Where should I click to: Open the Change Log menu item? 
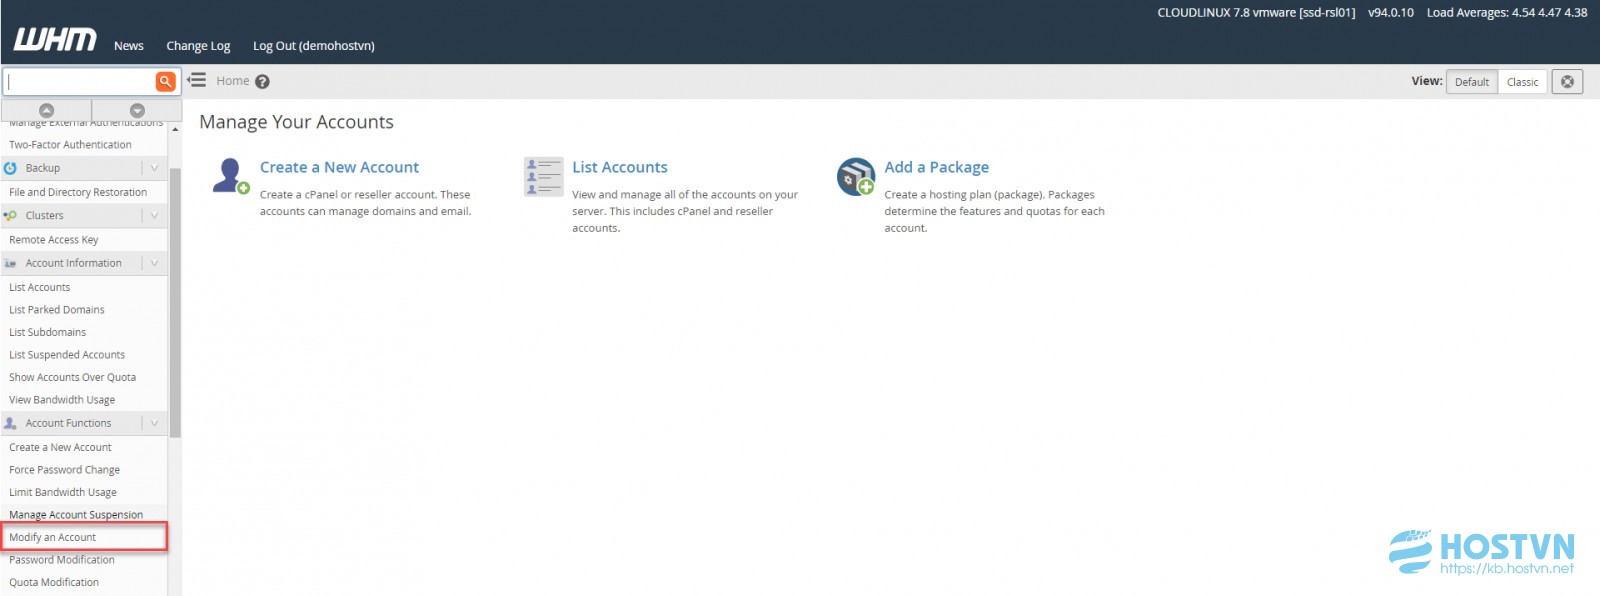(x=198, y=46)
